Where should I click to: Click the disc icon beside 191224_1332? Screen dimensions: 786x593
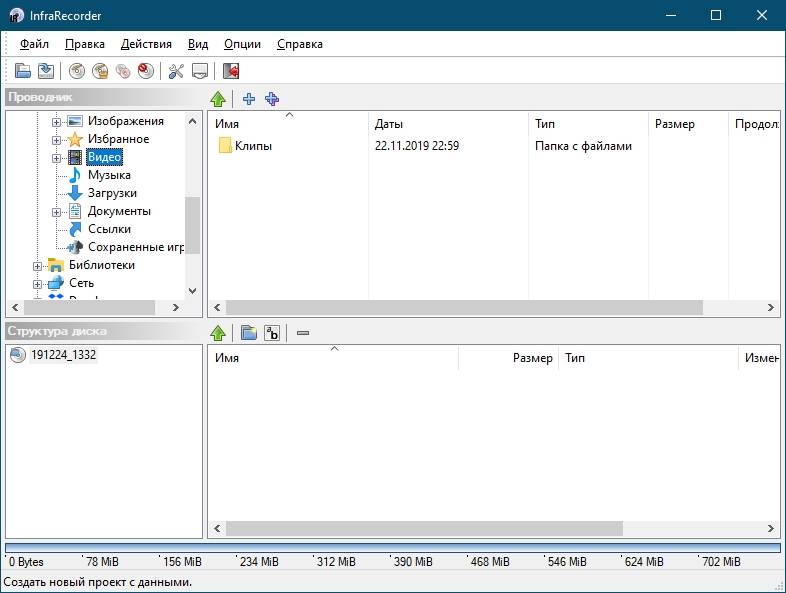[18, 355]
